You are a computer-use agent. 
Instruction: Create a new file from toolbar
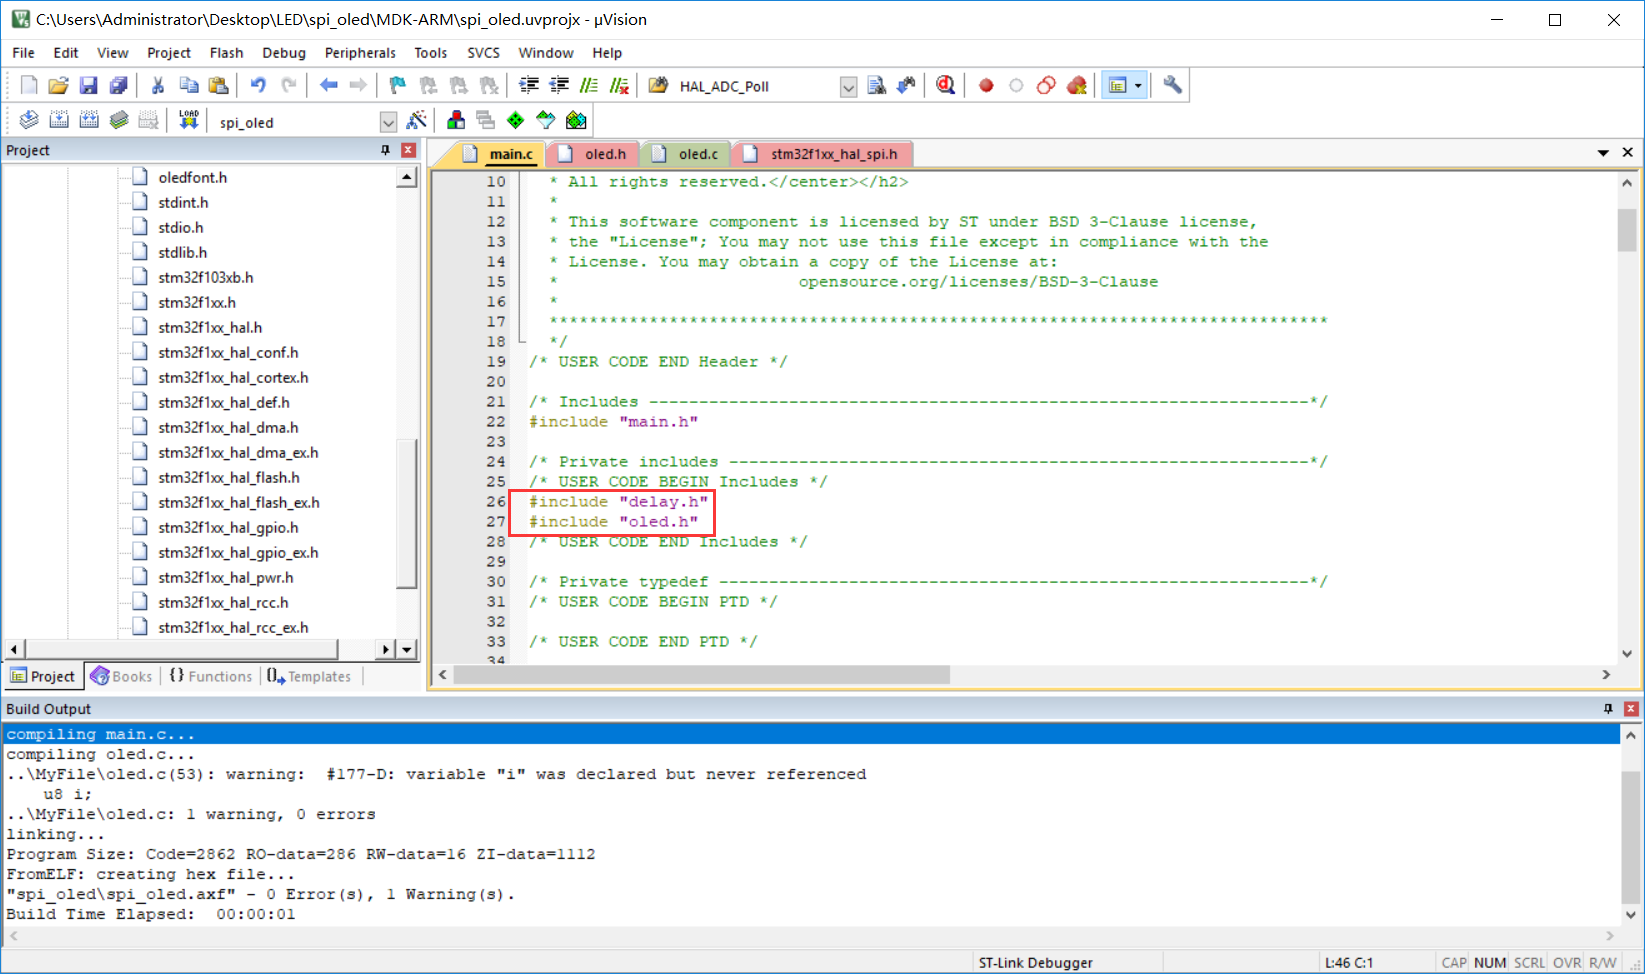click(29, 86)
